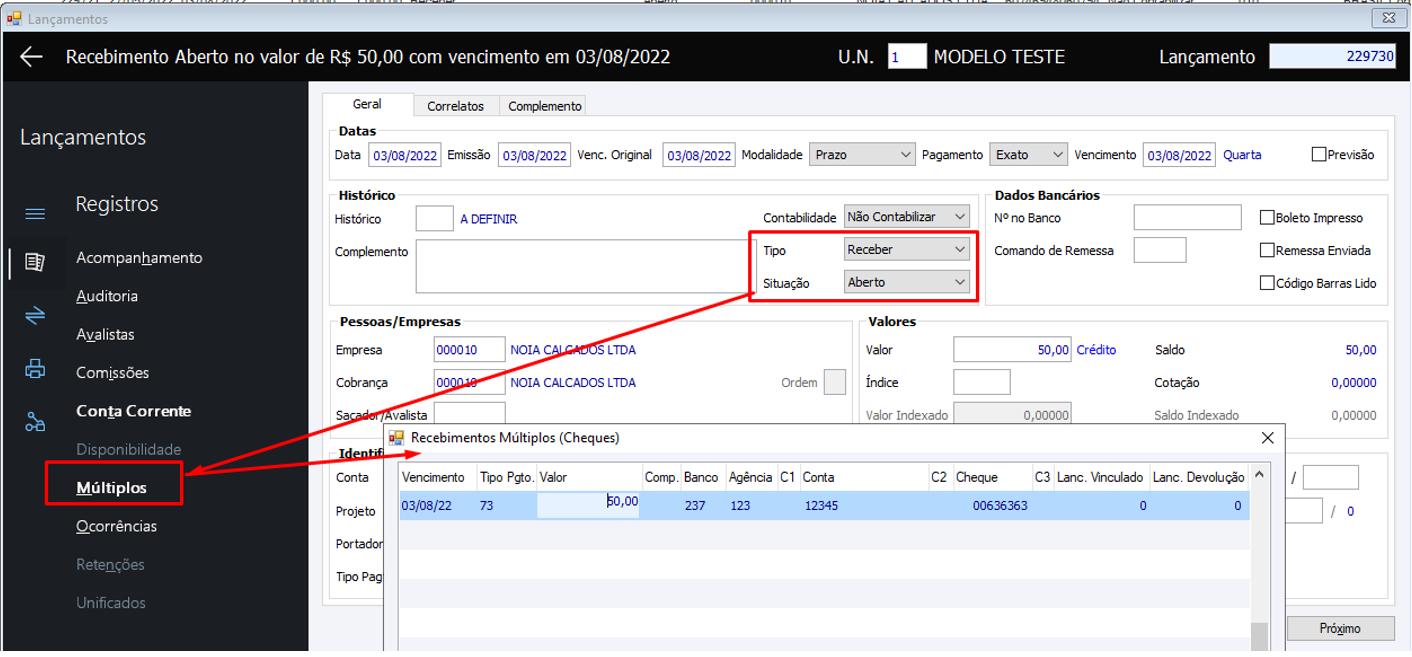This screenshot has width=1412, height=657.
Task: Click the Venc. Original date field
Action: 698,155
